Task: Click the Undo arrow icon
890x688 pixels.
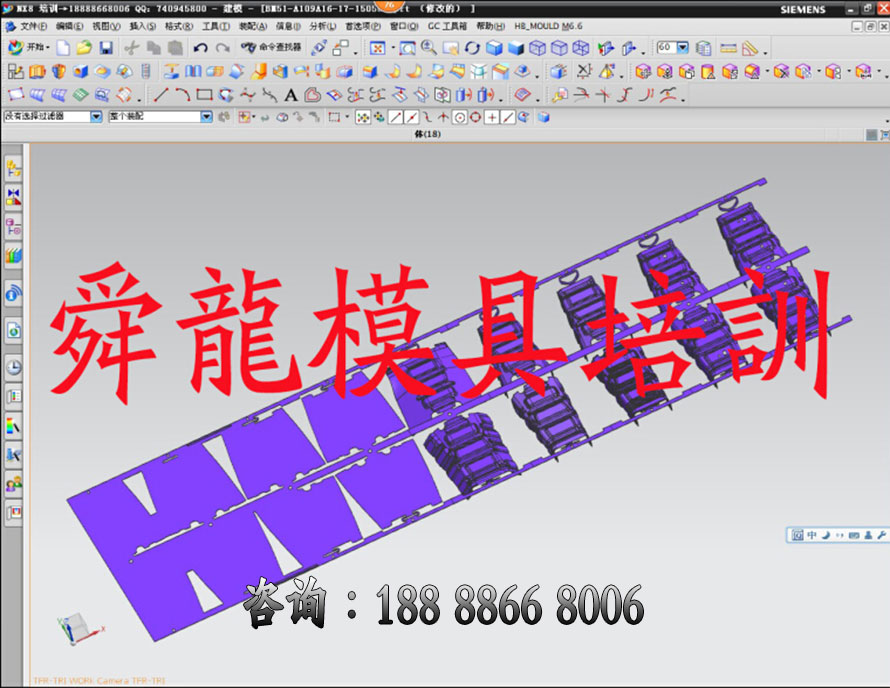Action: 201,48
